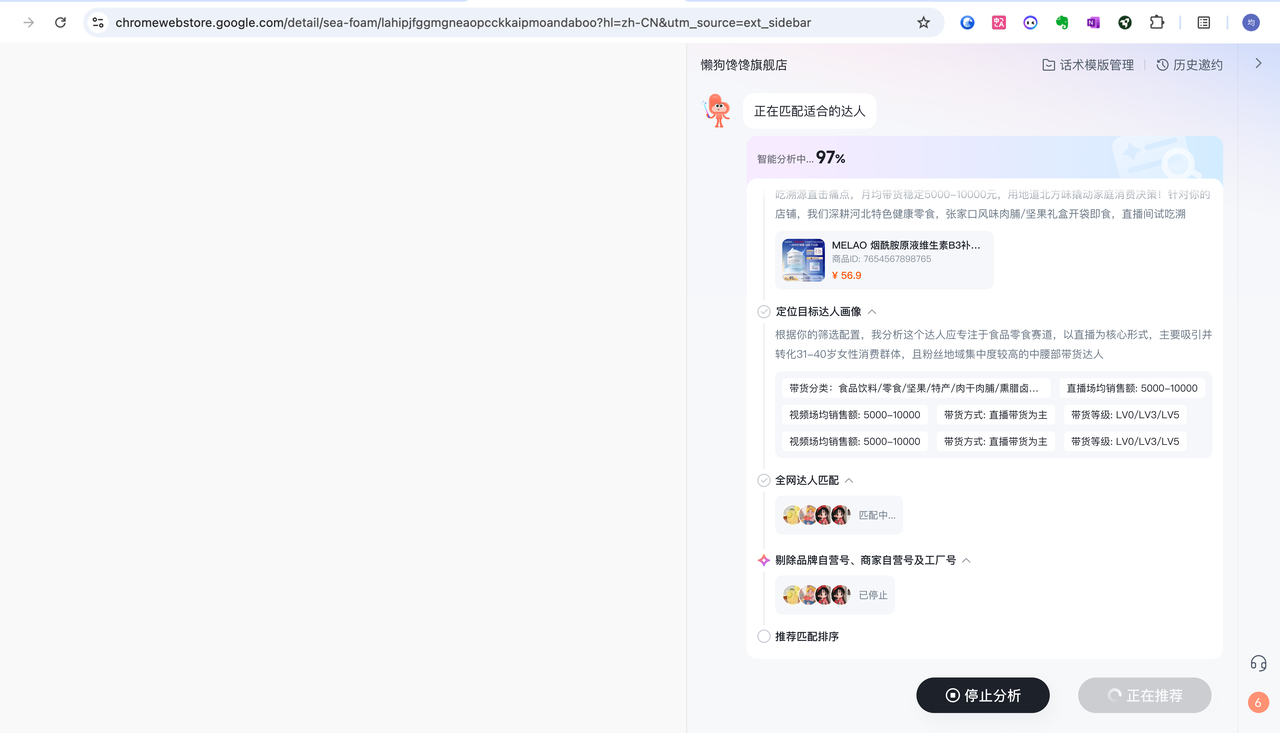
Task: Click the 定位目标达人画像 step check circle
Action: point(764,312)
